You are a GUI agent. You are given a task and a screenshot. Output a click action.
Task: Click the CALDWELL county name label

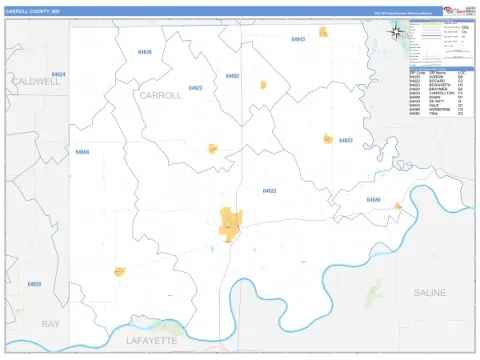(x=36, y=81)
